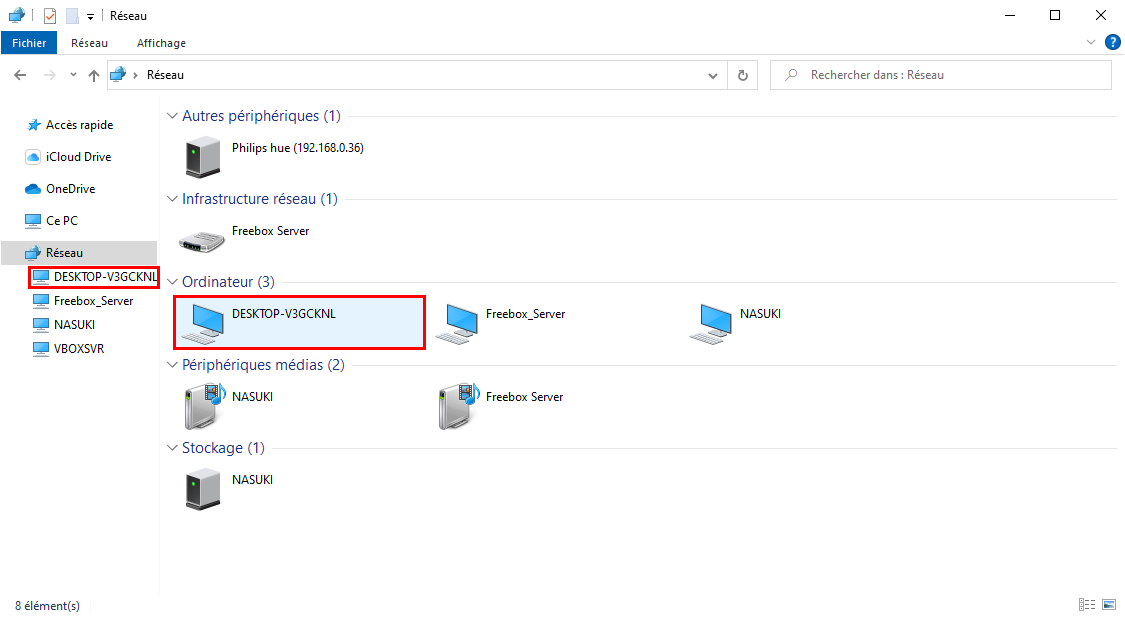This screenshot has width=1125, height=618.
Task: Select Réseau in the navigation pane
Action: [x=79, y=253]
